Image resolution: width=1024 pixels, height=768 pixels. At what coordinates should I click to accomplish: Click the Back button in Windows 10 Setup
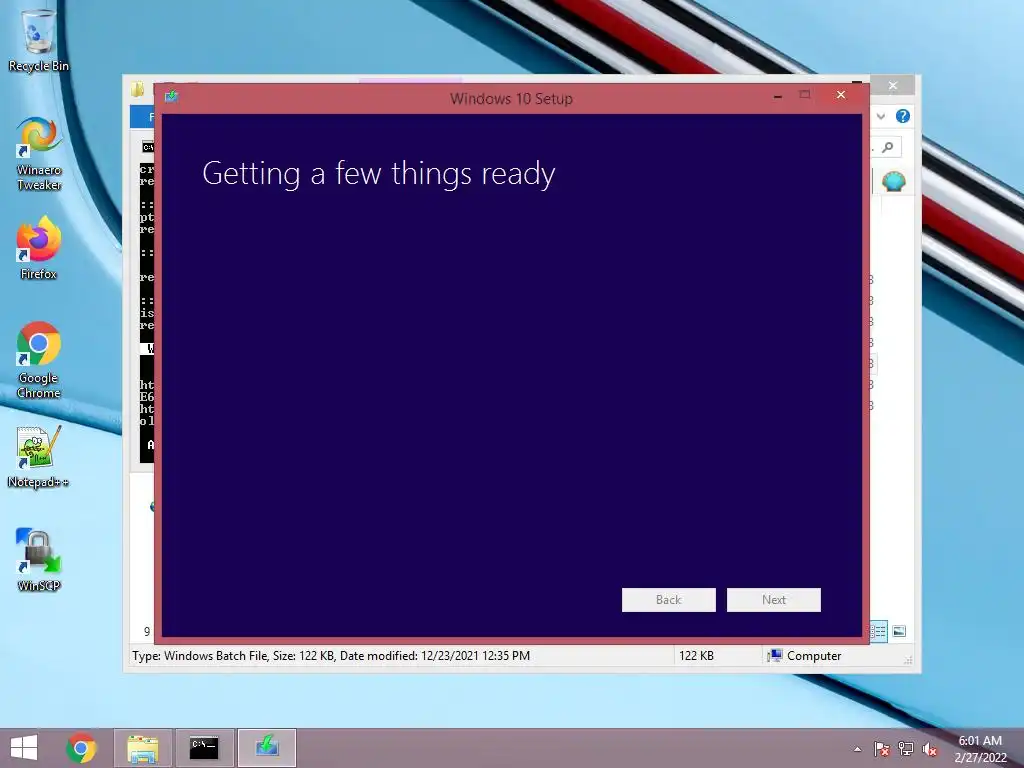point(668,600)
